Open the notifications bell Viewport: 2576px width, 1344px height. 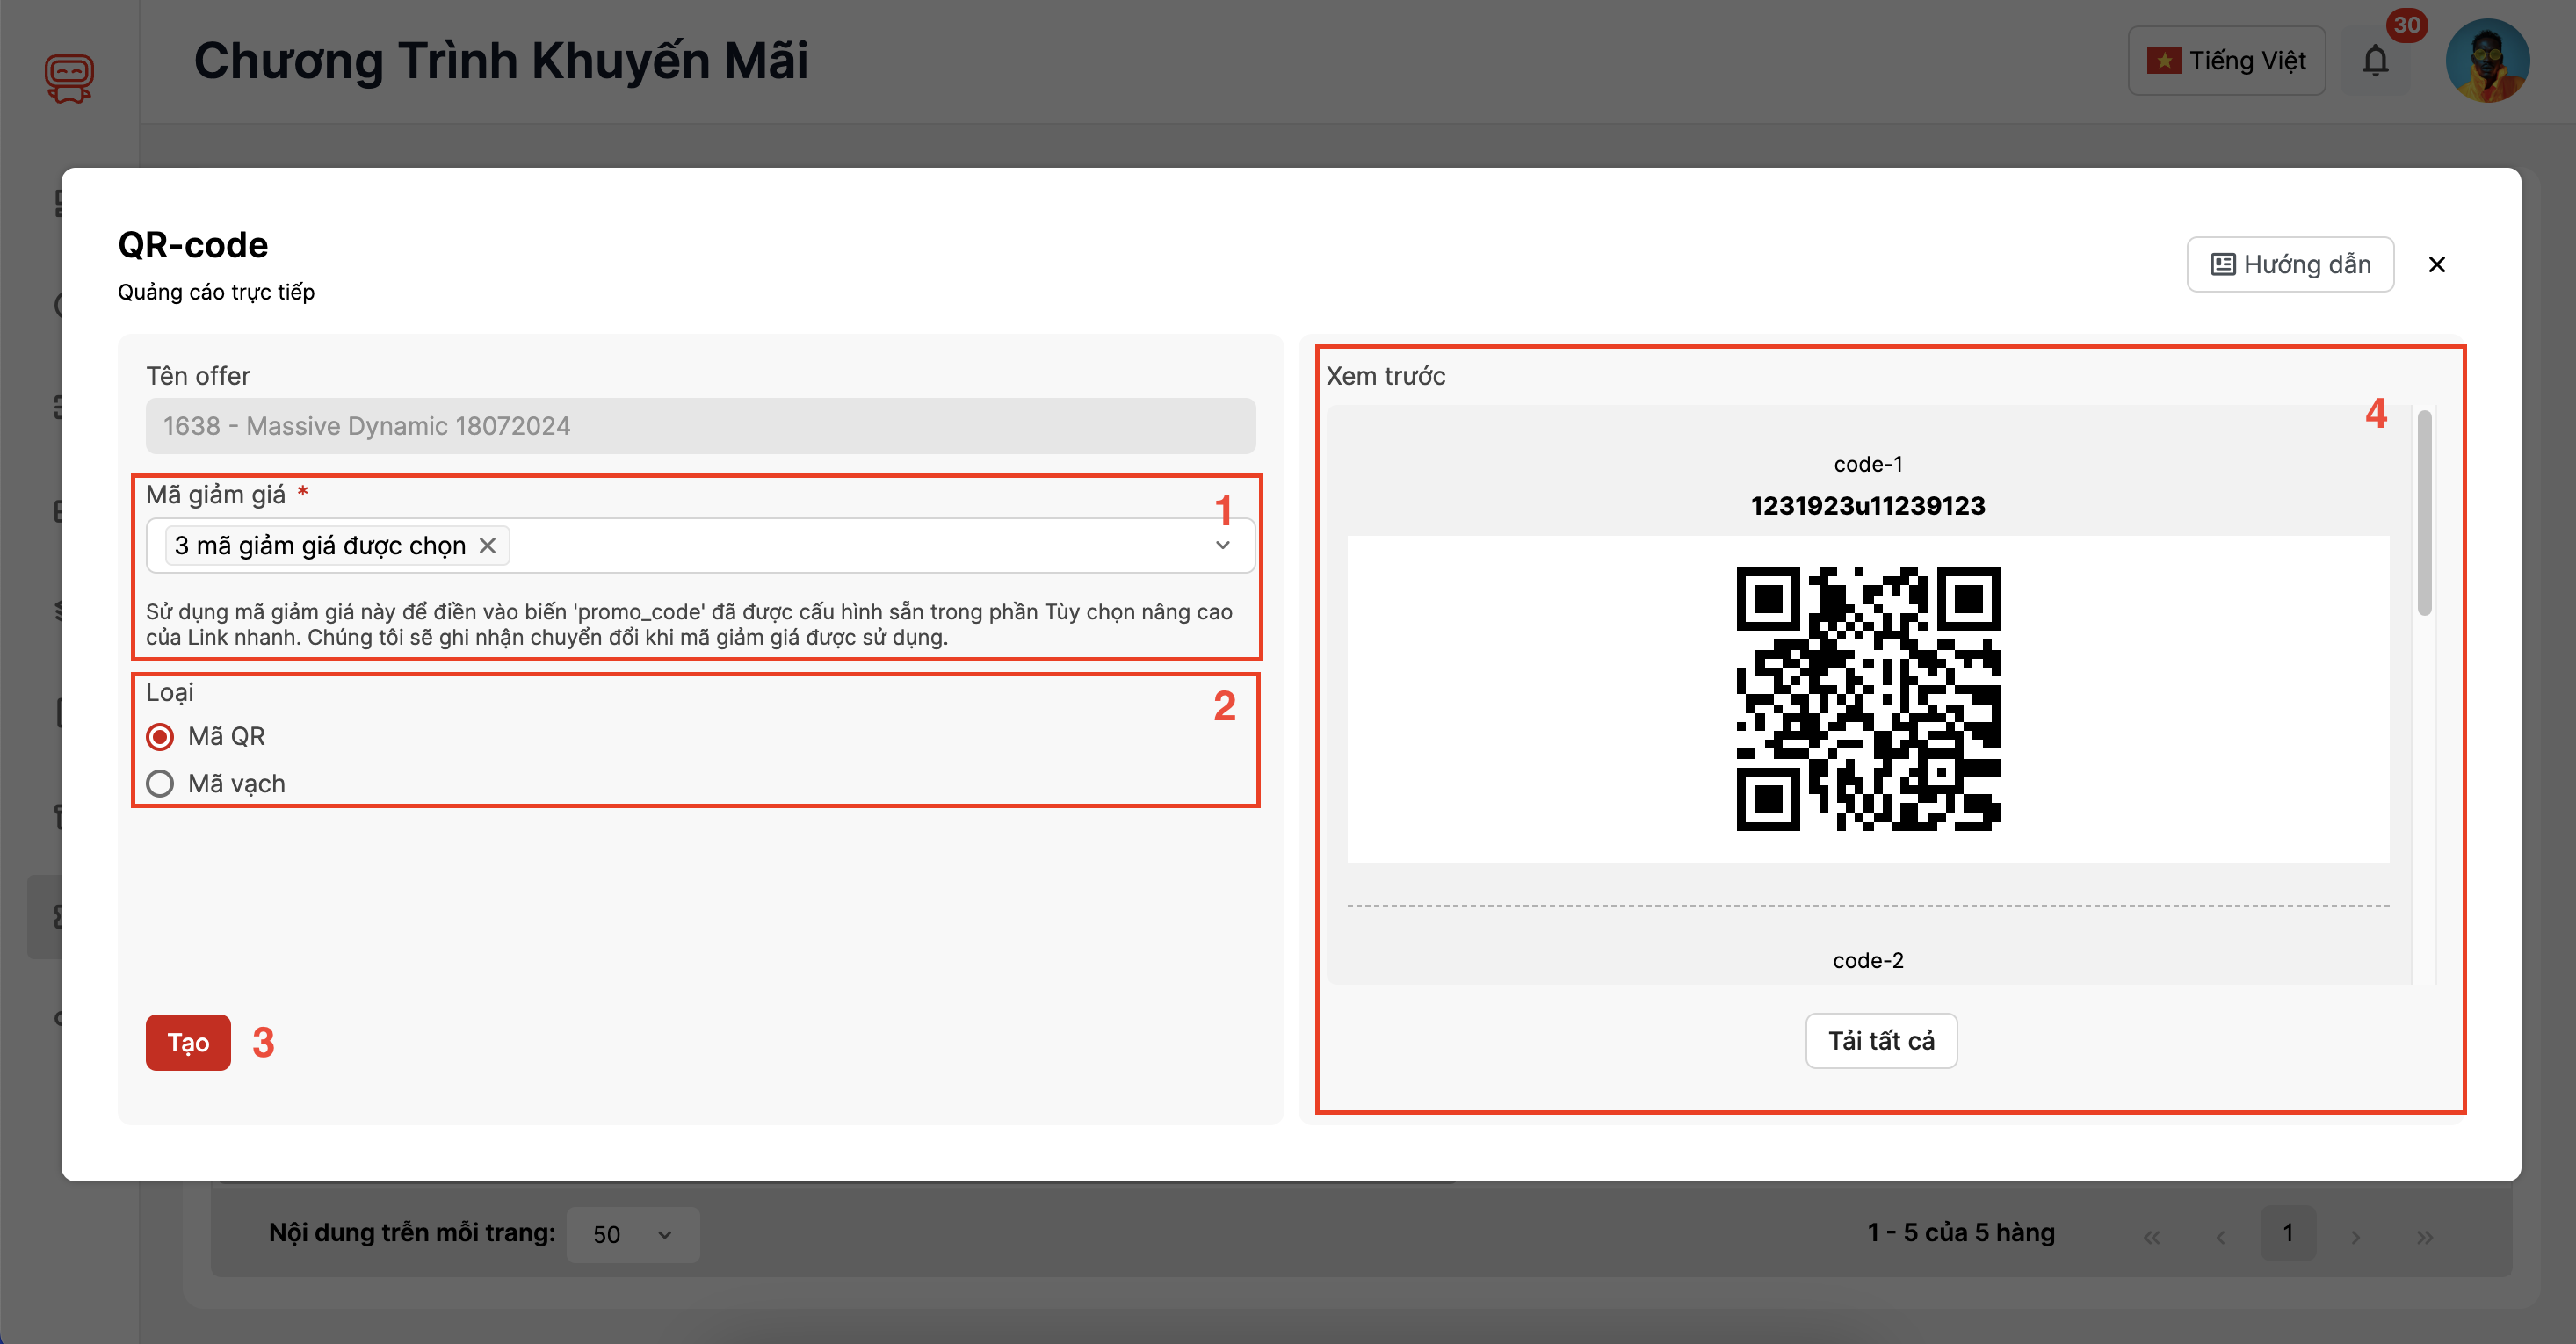tap(2375, 61)
